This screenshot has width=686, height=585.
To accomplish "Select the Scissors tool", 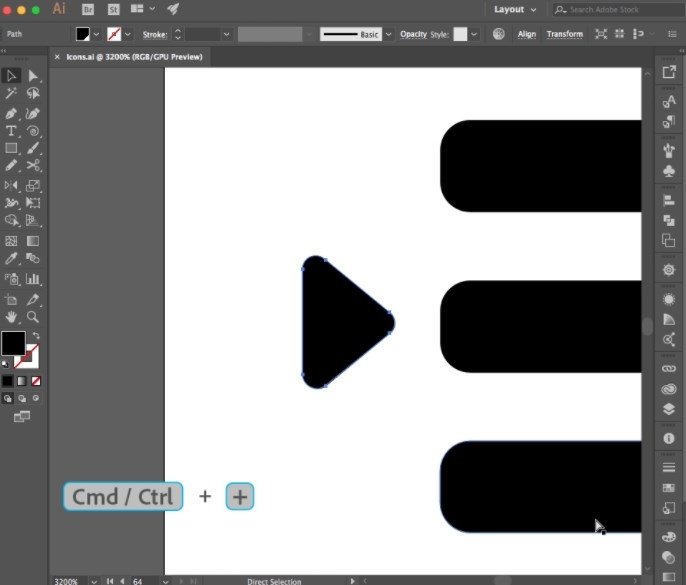I will pyautogui.click(x=33, y=165).
